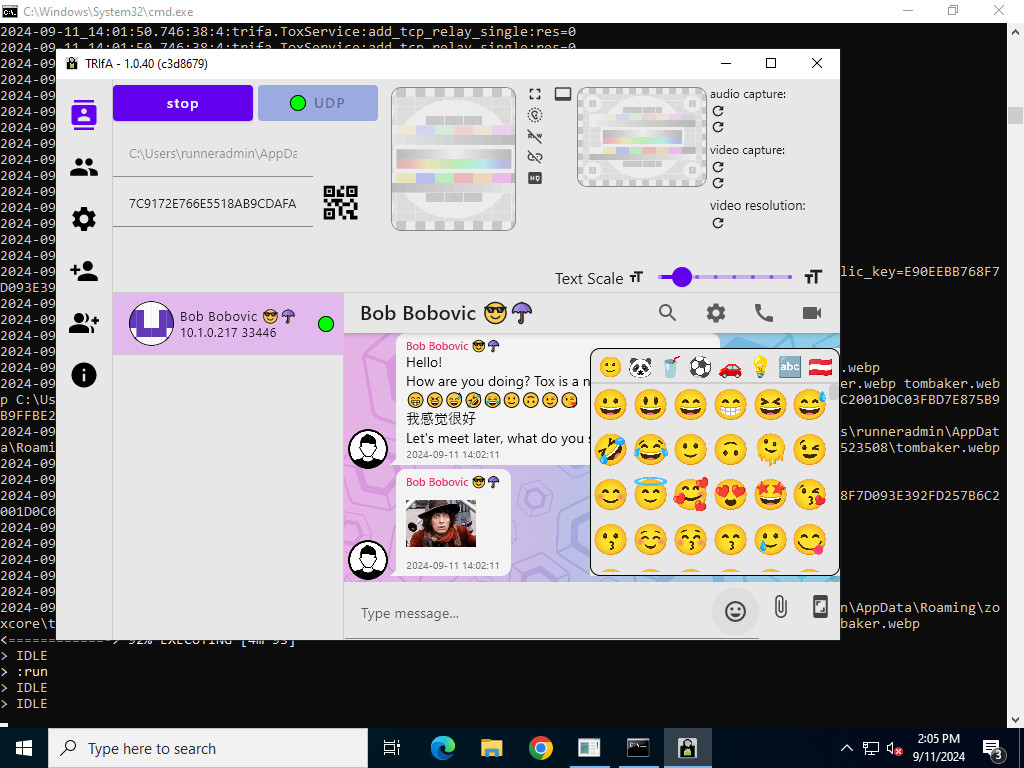Insert the face blowing a kiss emoji
The width and height of the screenshot is (1024, 768).
[810, 494]
